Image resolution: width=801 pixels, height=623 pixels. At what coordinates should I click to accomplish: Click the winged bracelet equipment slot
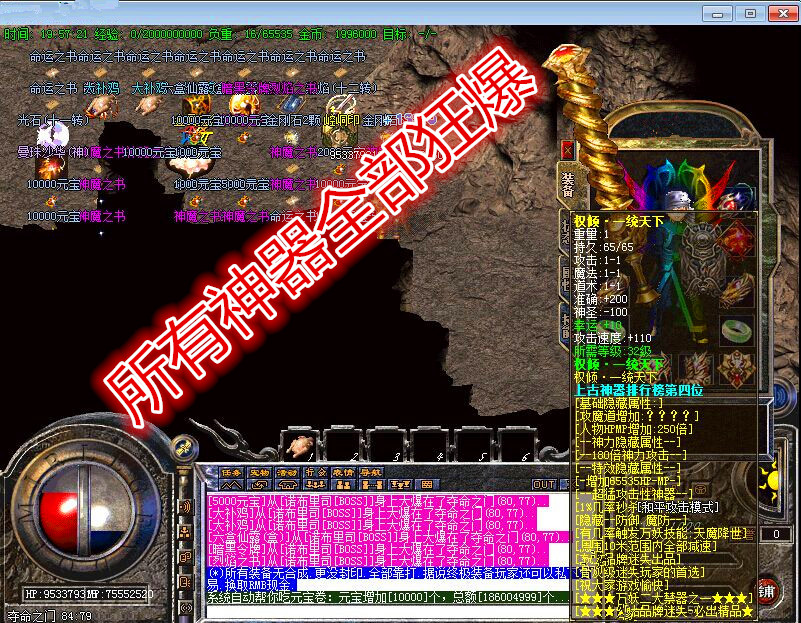(736, 287)
